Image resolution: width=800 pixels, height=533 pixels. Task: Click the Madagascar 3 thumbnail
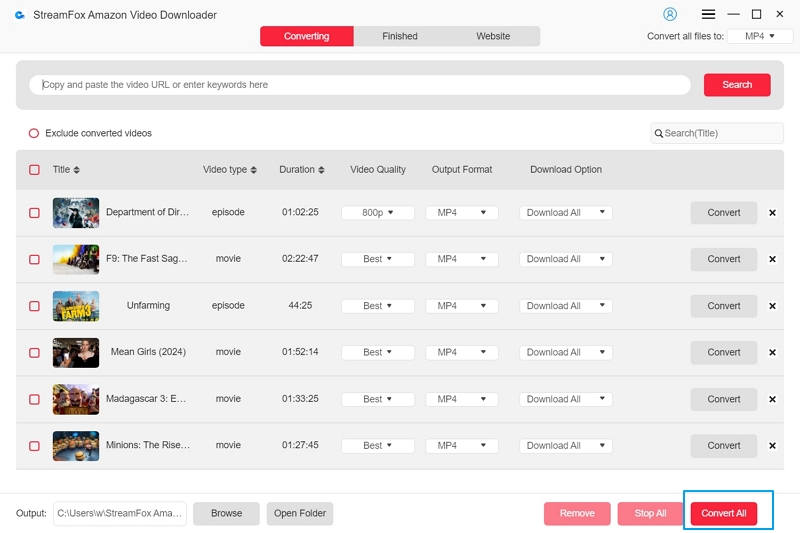pyautogui.click(x=76, y=399)
